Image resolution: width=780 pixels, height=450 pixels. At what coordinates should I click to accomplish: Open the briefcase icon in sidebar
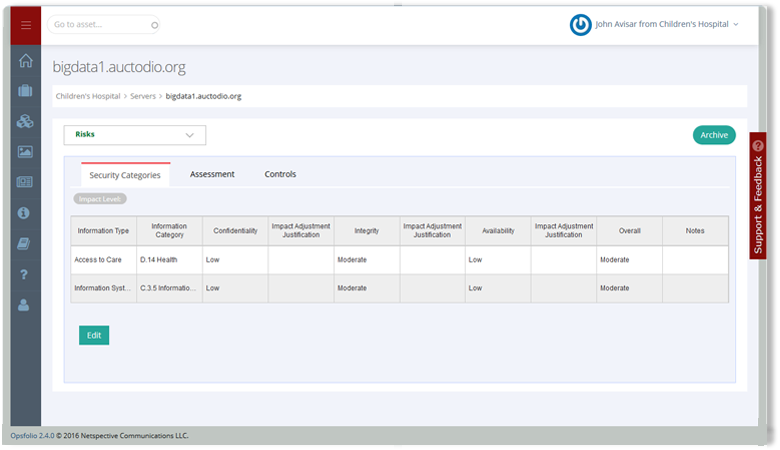[x=26, y=91]
